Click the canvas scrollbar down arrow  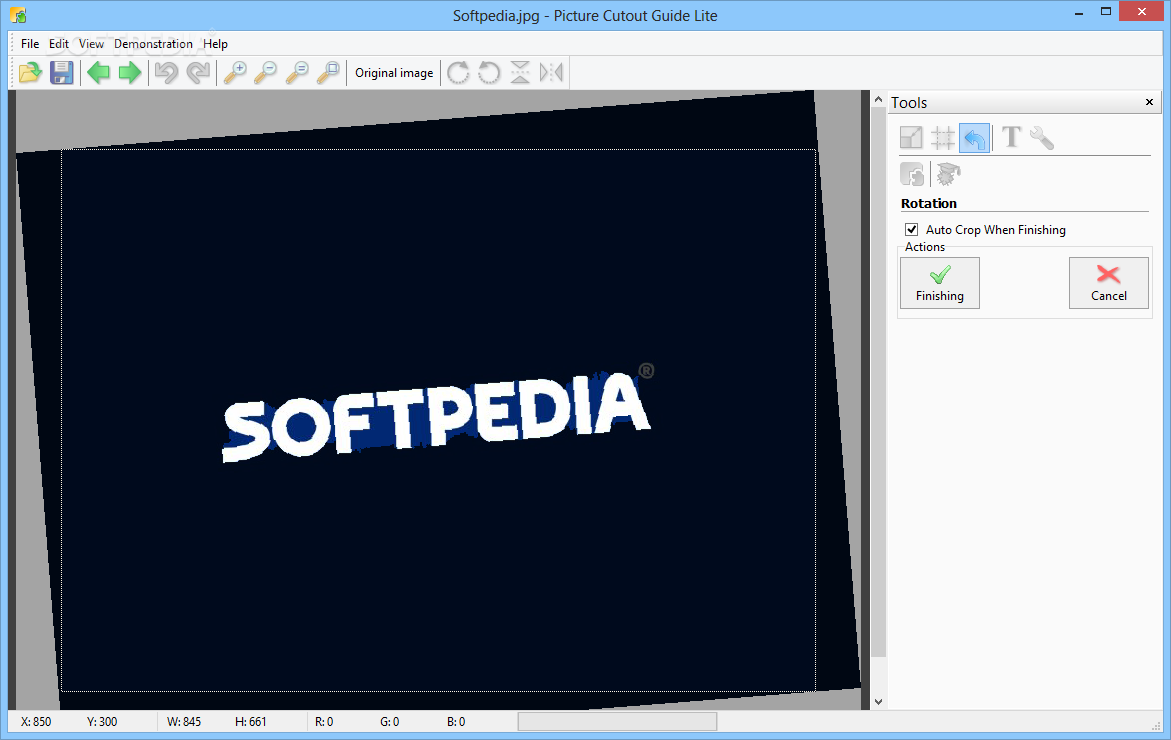point(878,701)
